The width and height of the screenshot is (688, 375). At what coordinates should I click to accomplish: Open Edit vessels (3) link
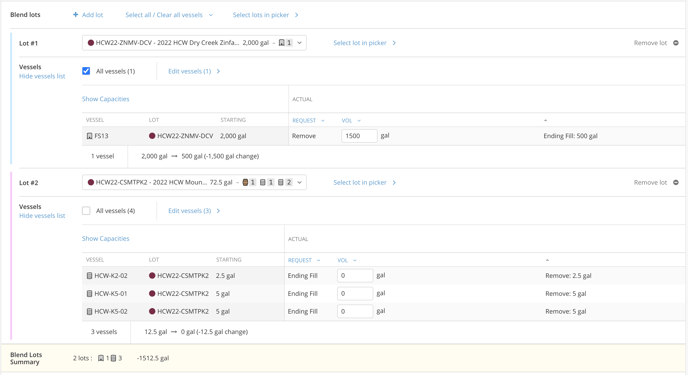tap(190, 211)
